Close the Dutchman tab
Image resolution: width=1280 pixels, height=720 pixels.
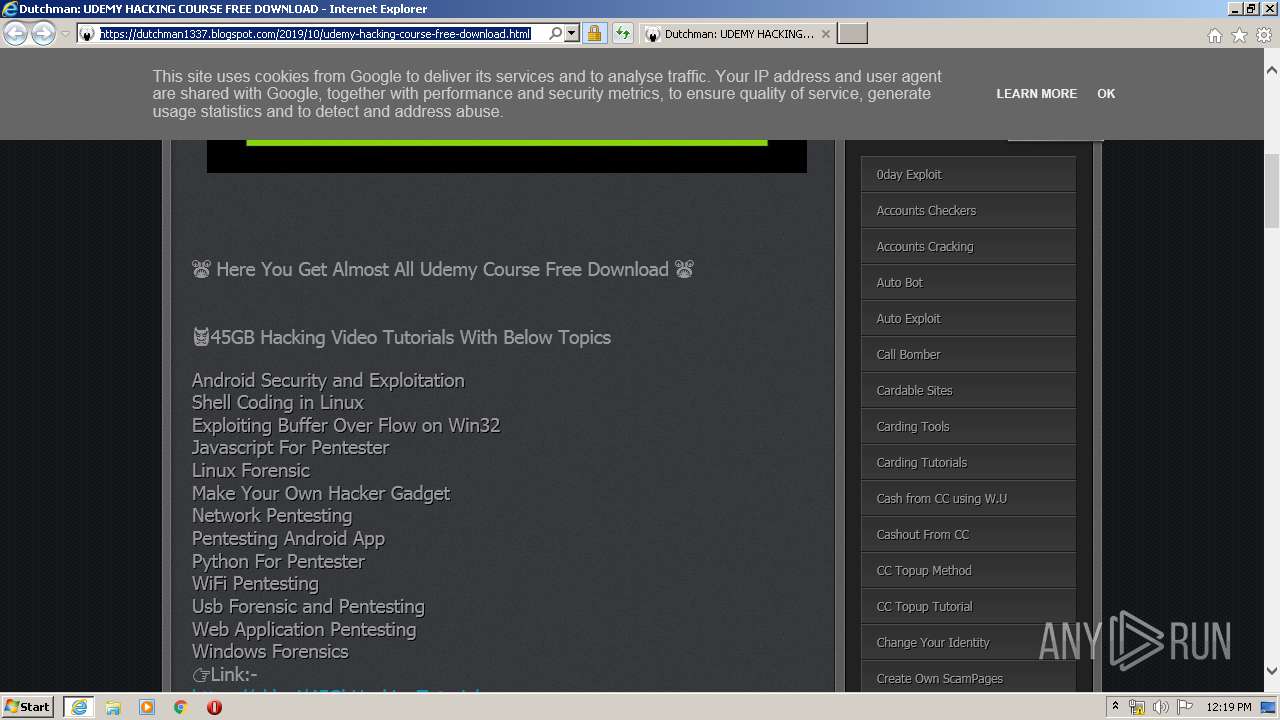(826, 34)
